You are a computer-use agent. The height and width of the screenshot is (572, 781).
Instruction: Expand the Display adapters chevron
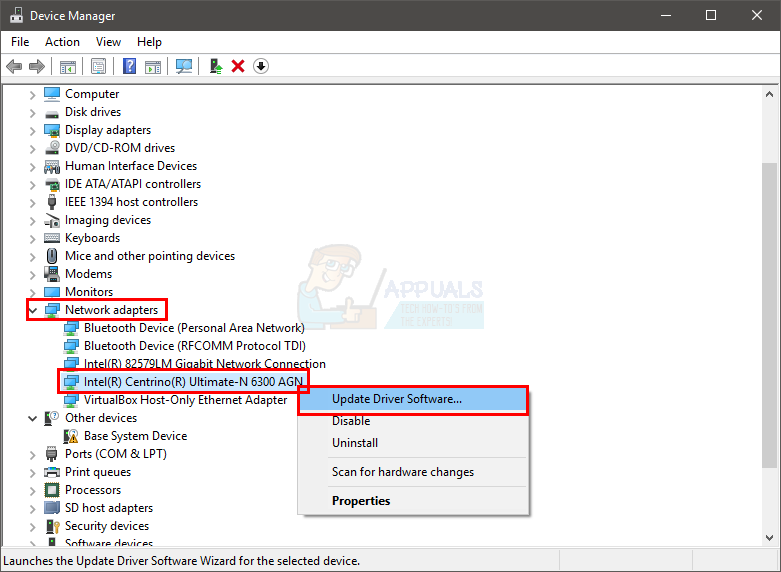[33, 131]
